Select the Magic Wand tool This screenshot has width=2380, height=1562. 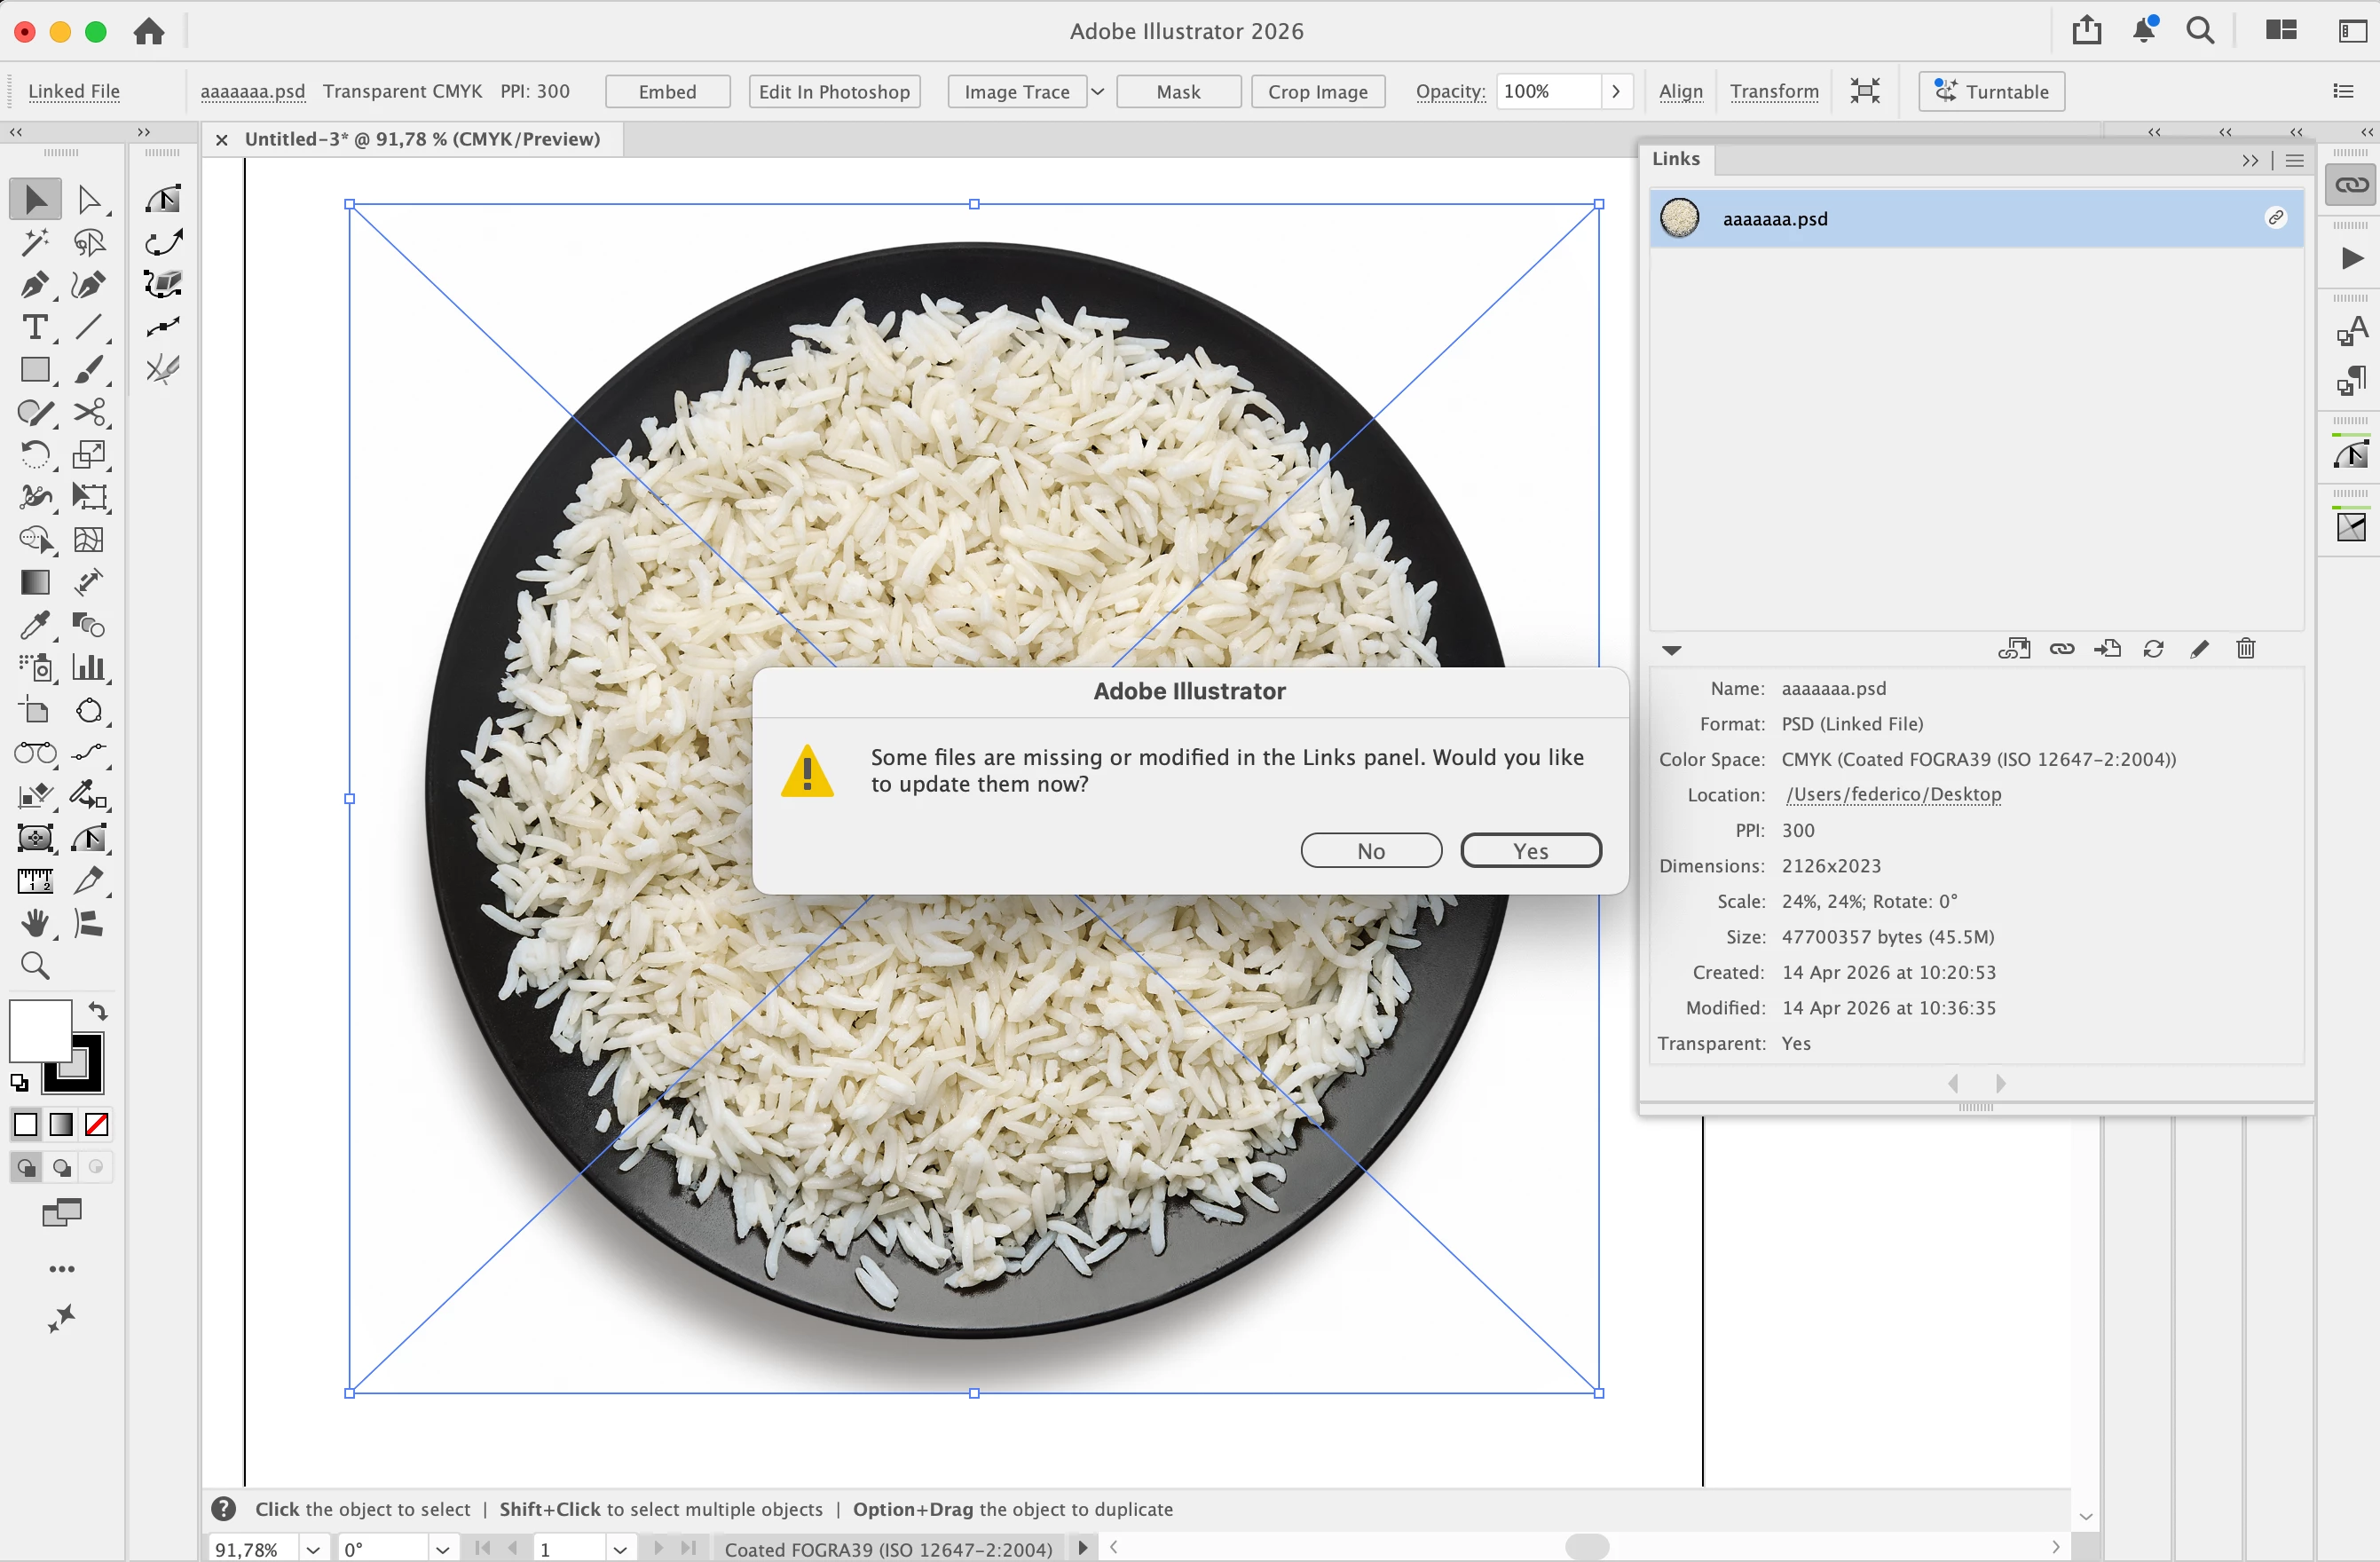click(x=35, y=243)
